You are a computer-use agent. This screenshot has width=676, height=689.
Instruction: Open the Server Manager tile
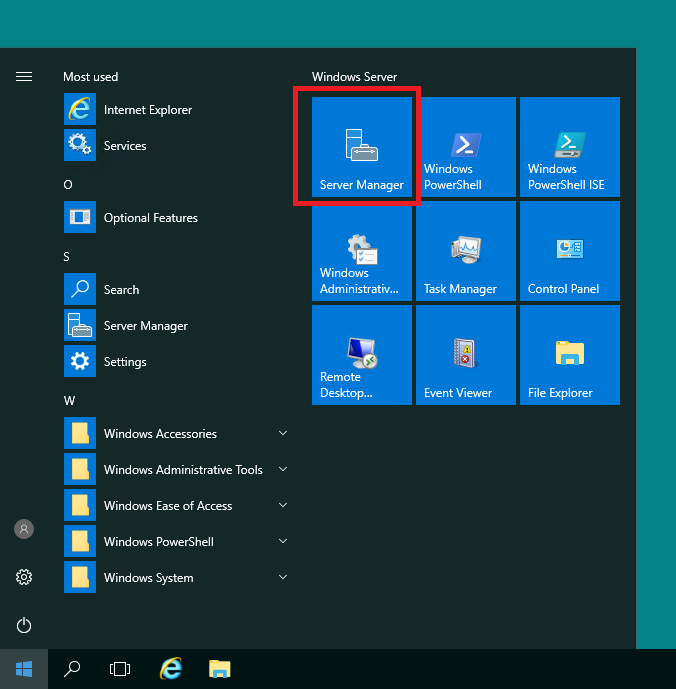(362, 147)
